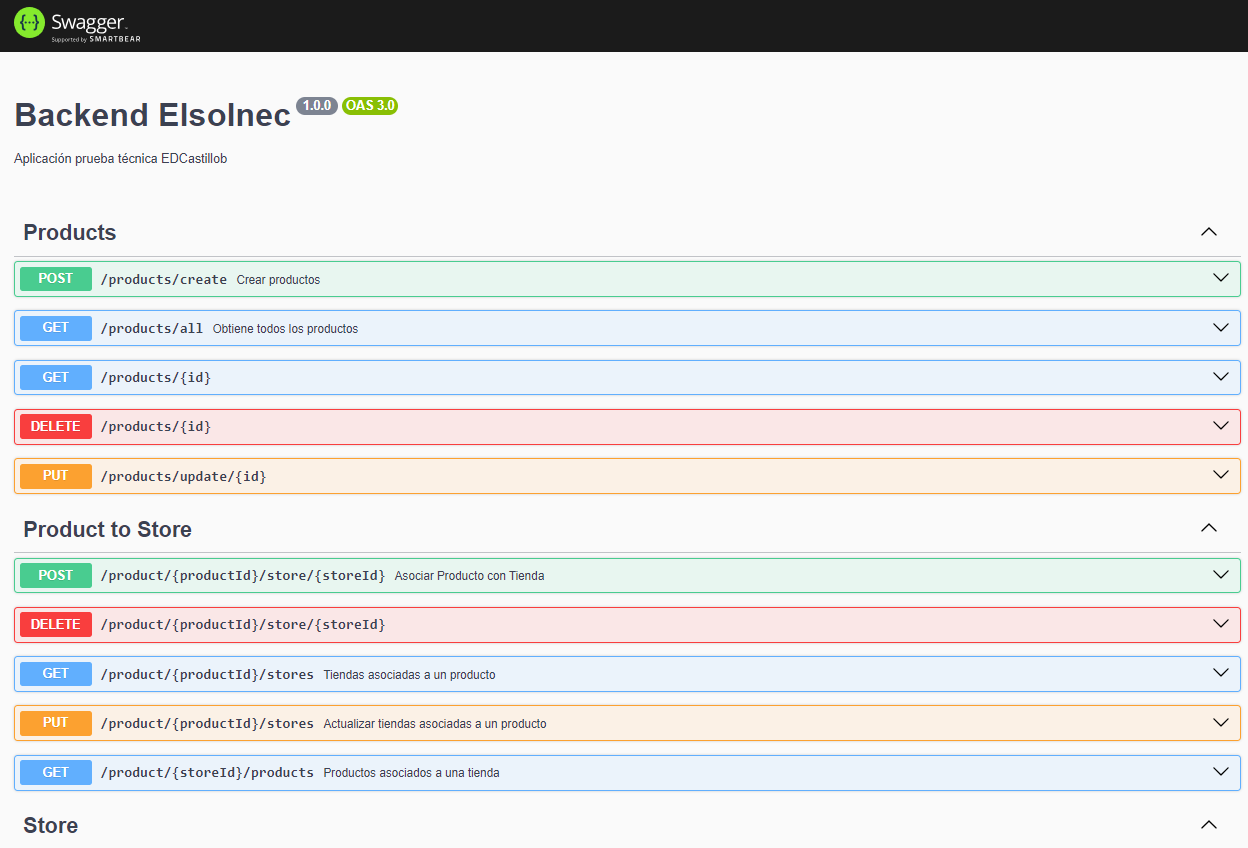Click the 1.0.0 version badge
Image resolution: width=1248 pixels, height=848 pixels.
[316, 106]
